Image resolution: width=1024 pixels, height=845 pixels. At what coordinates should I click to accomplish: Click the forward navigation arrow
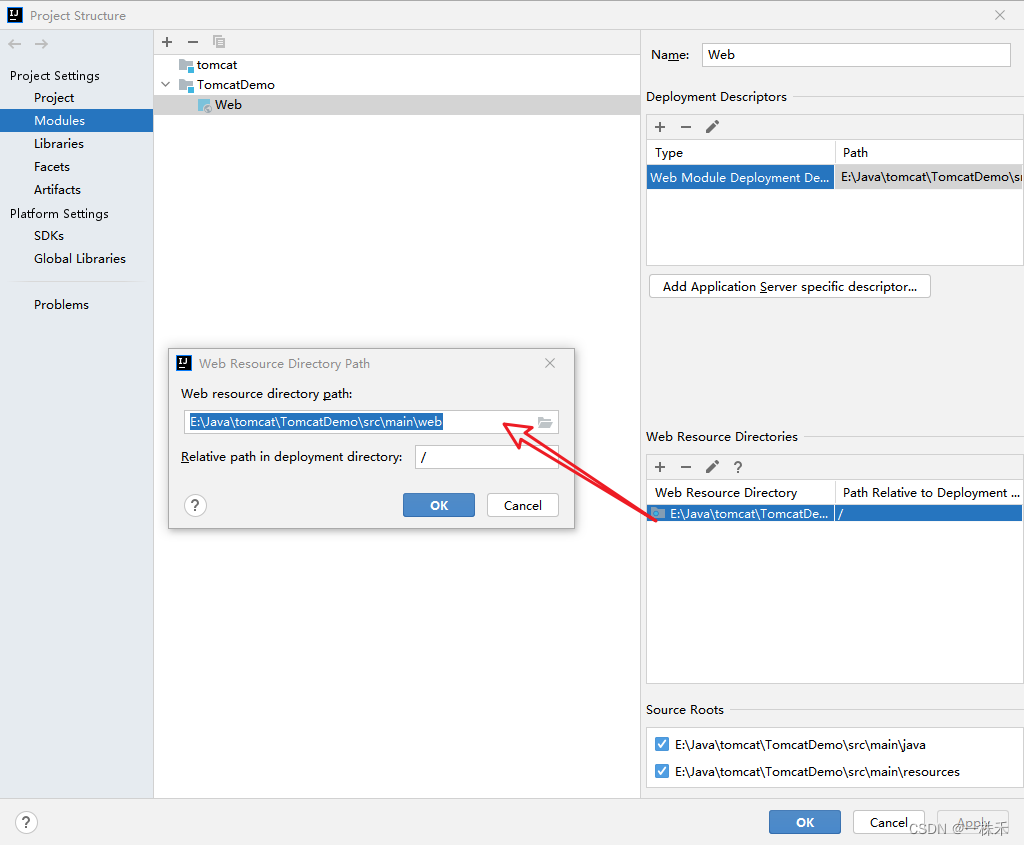pyautogui.click(x=41, y=44)
